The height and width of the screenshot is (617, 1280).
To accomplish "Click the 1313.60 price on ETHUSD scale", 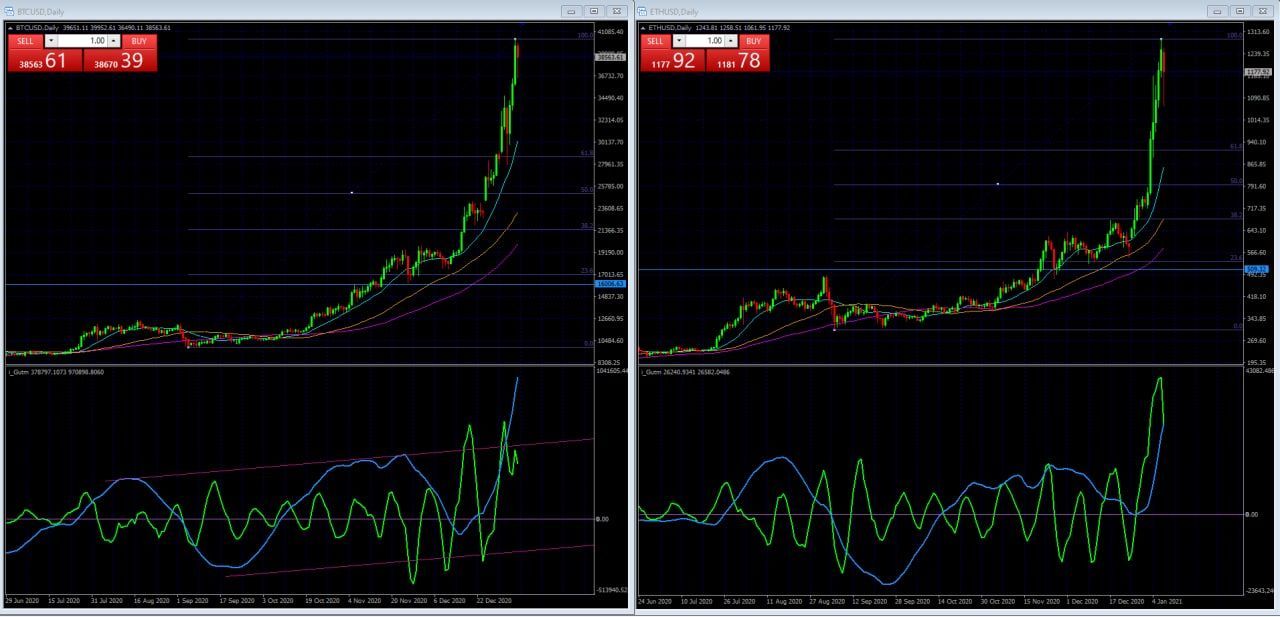I will (x=1259, y=31).
